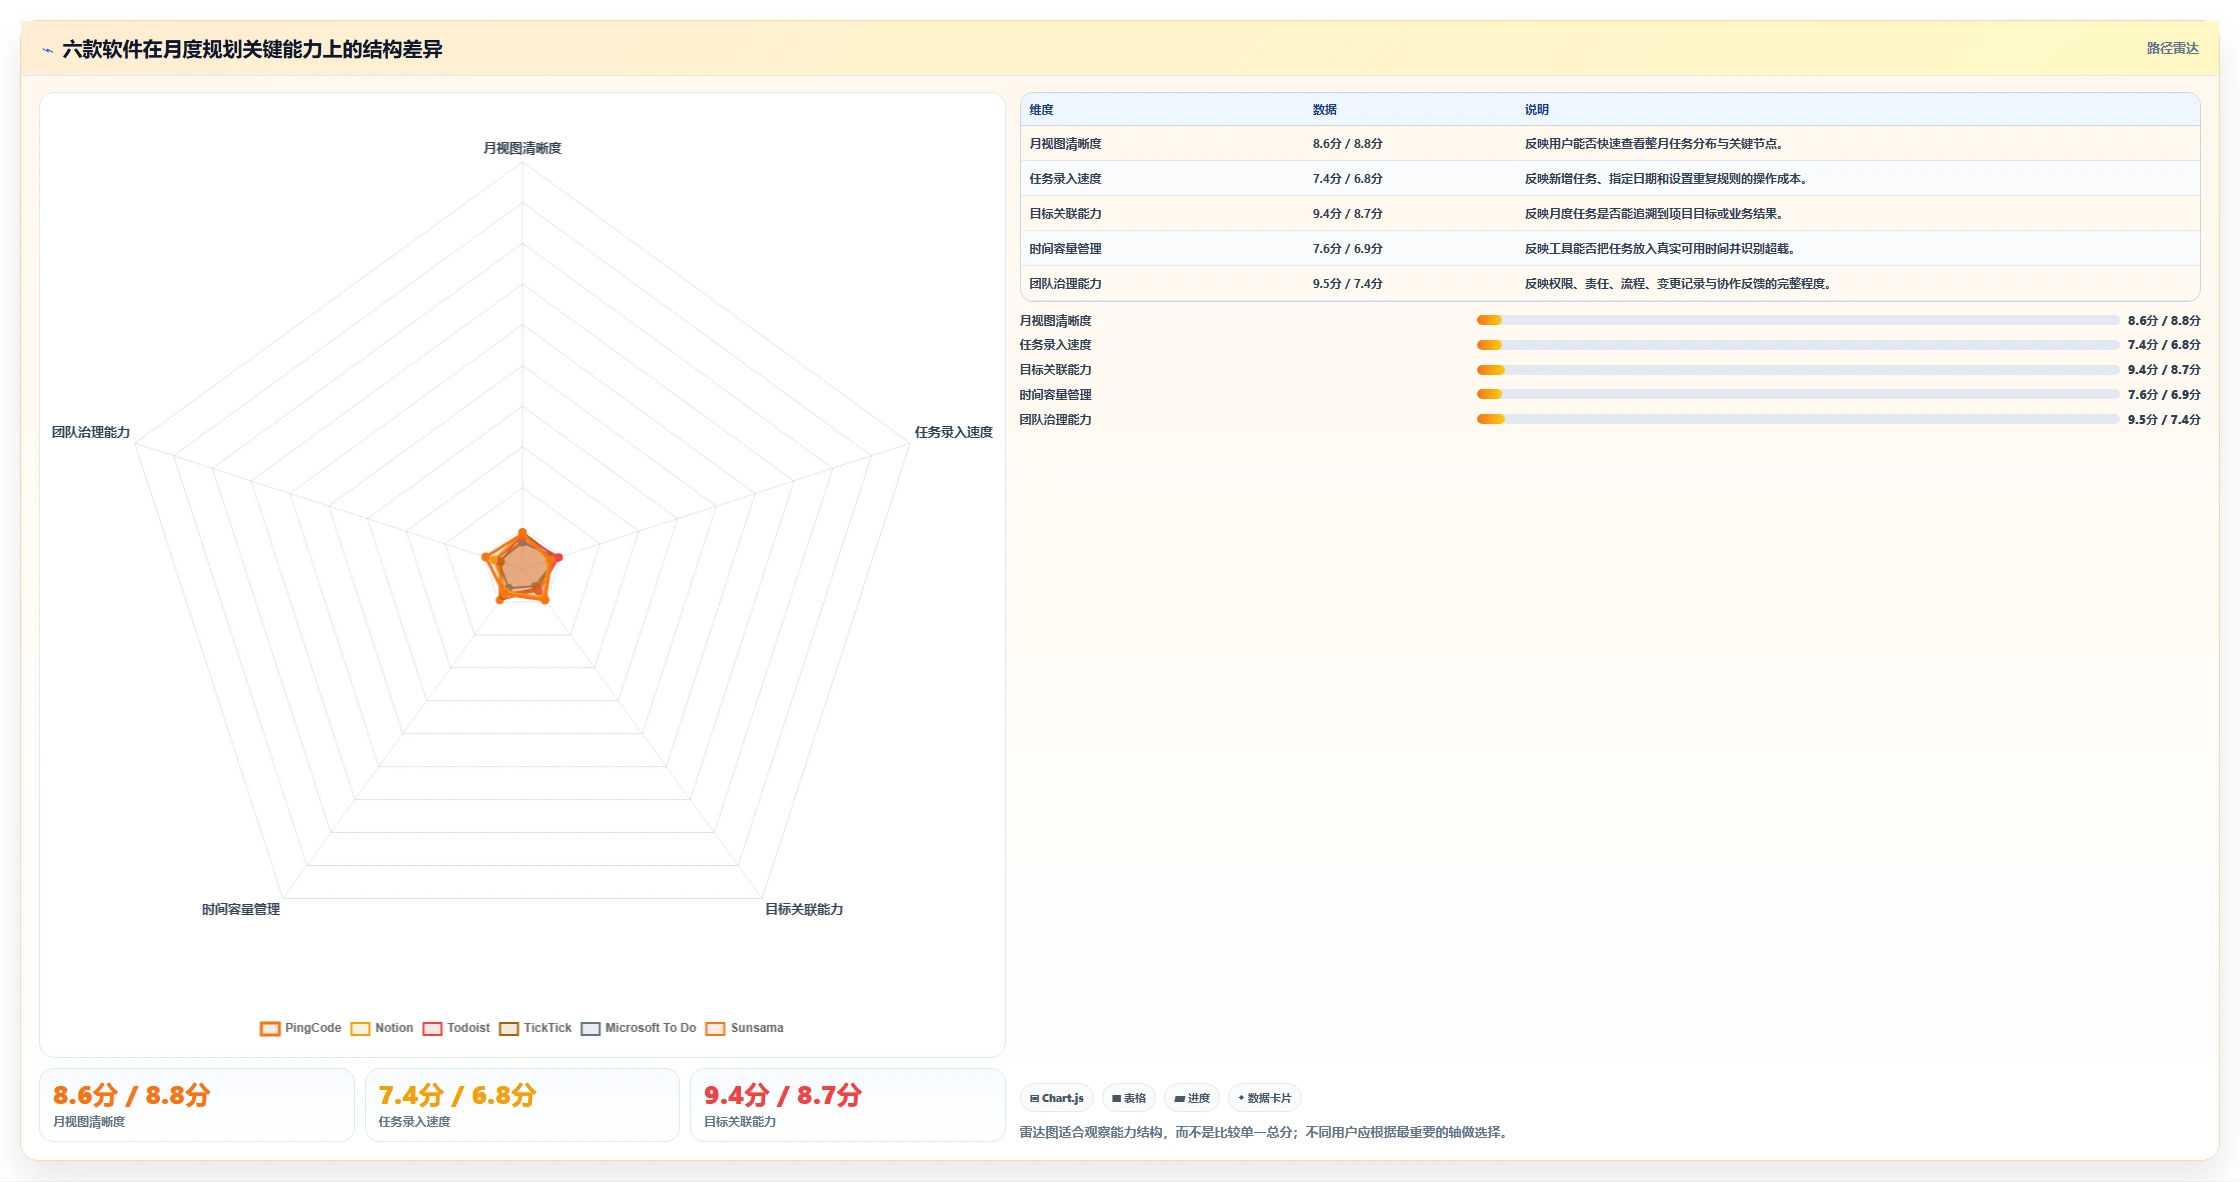Open the 9.4分 / 8.7分 目标关联能力 data card
This screenshot has height=1182, width=2240.
(848, 1105)
